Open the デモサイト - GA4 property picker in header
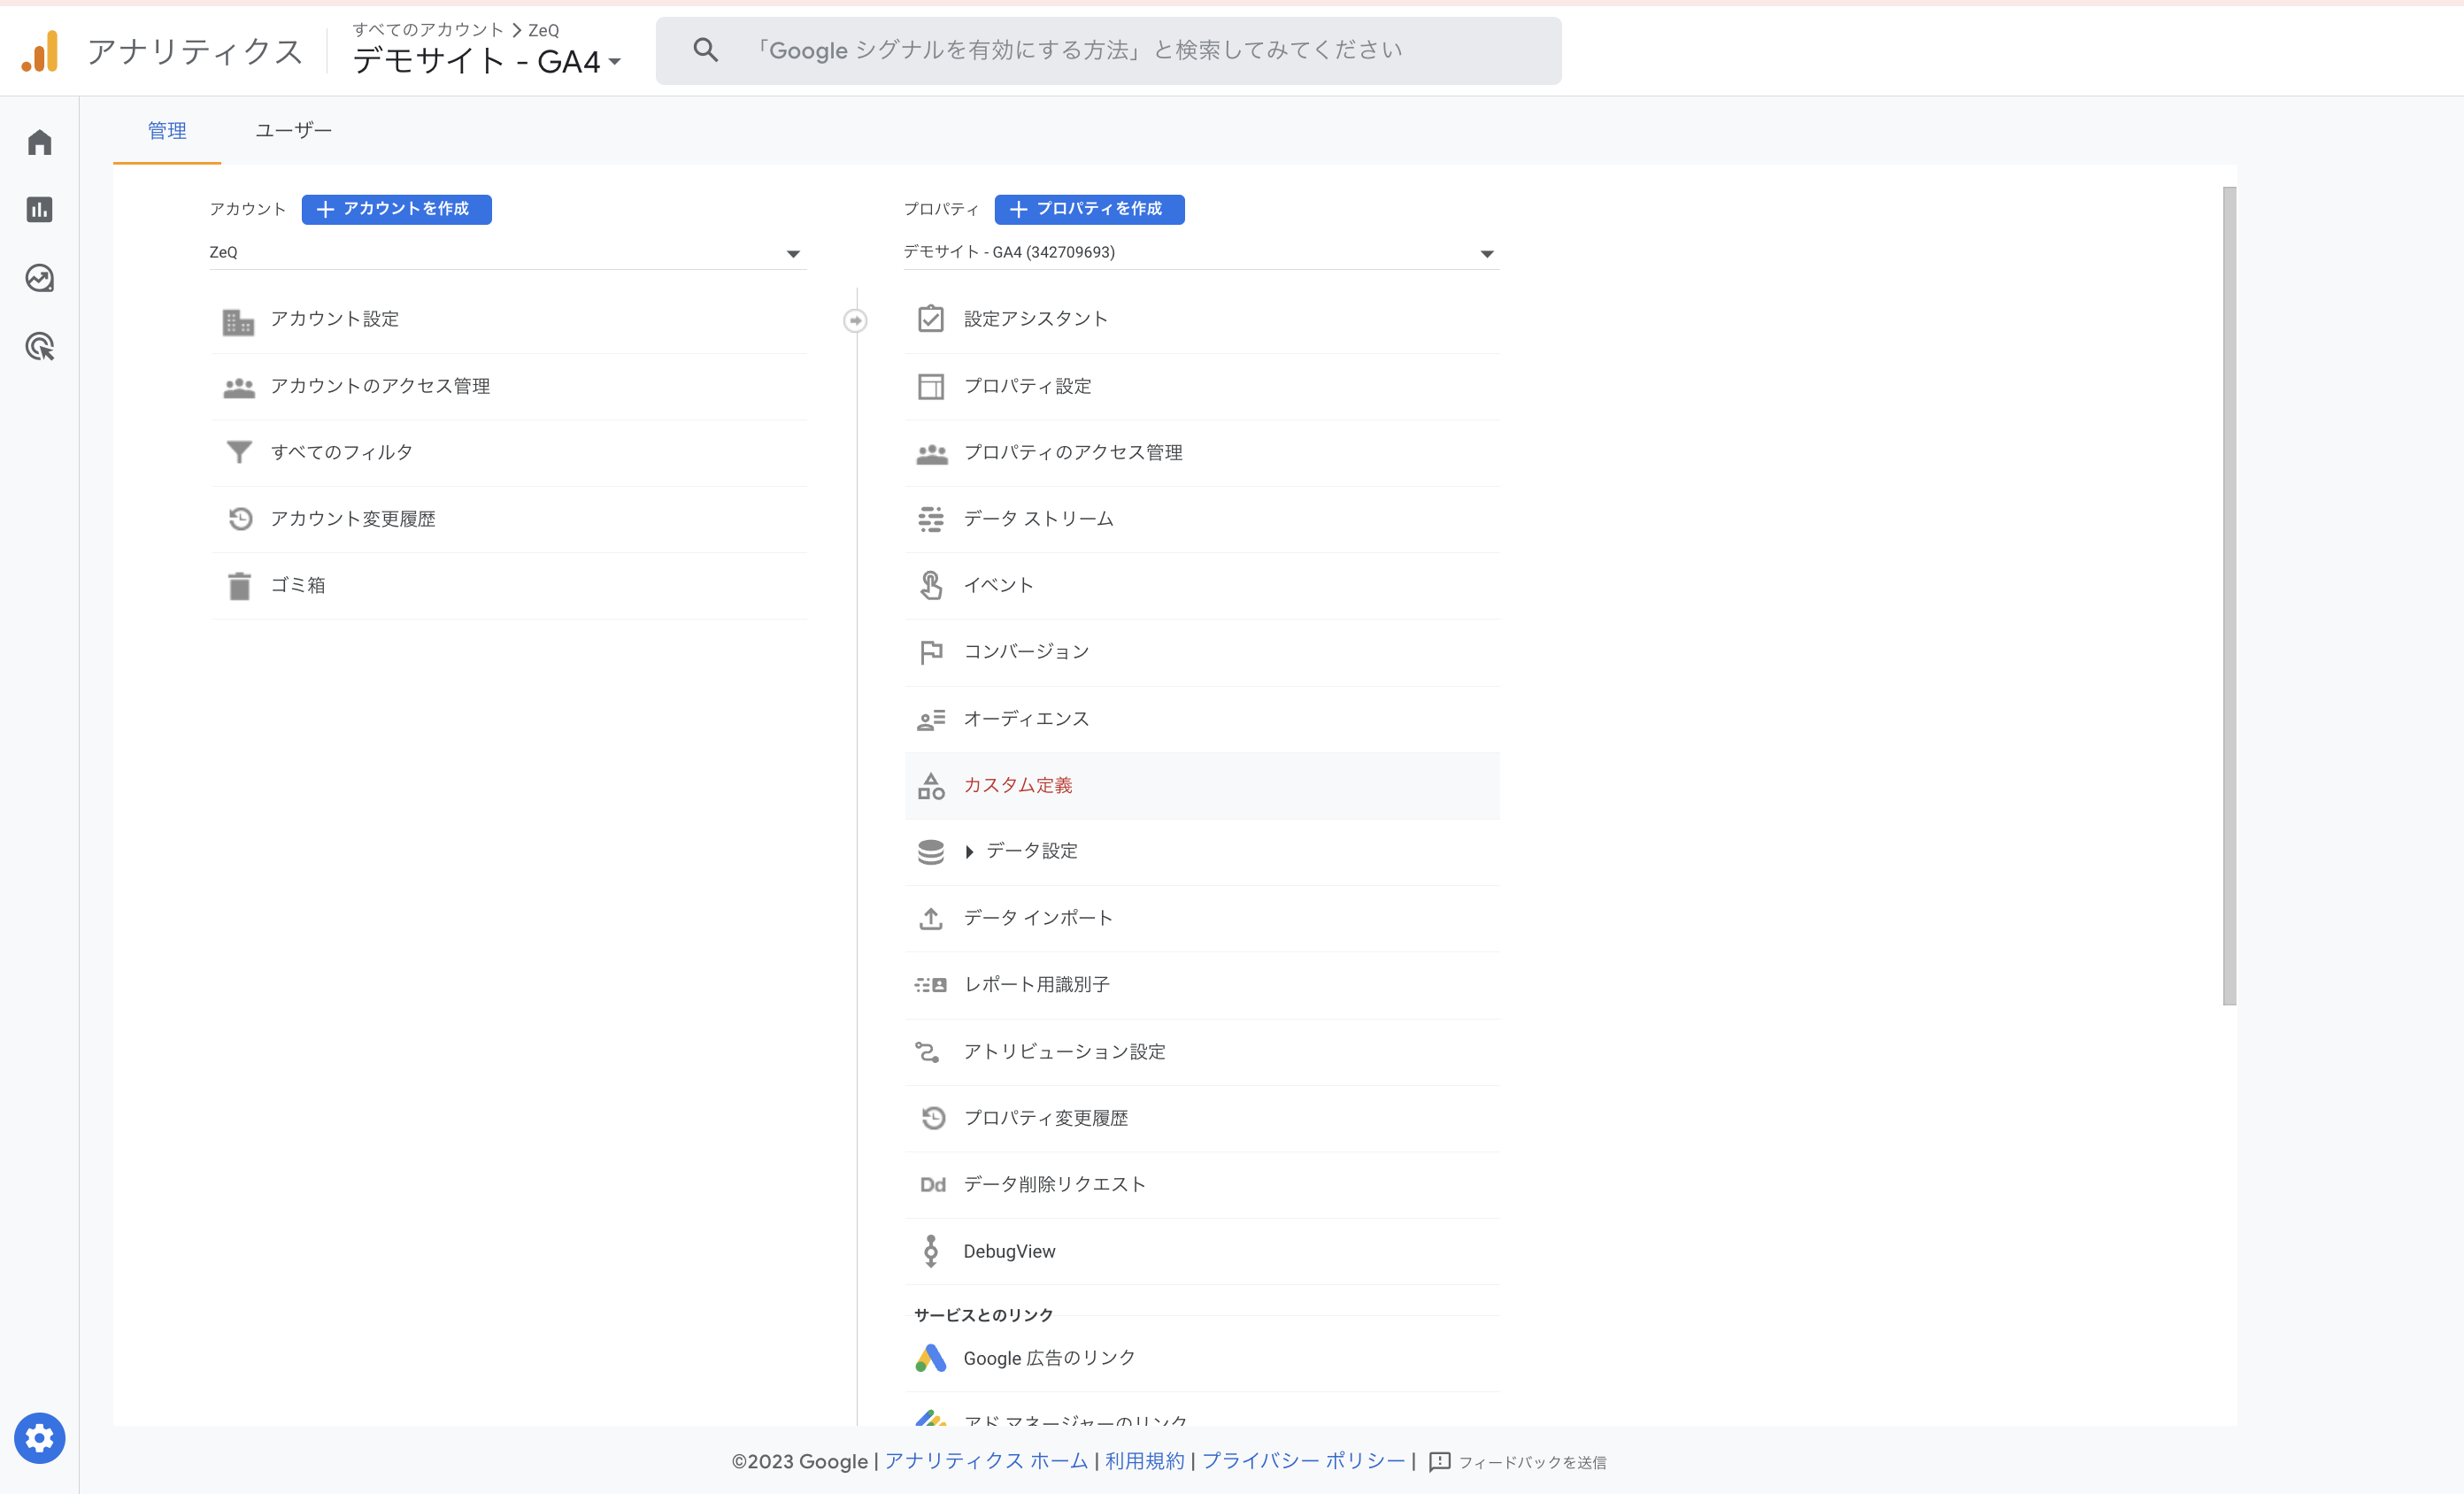2464x1494 pixels. pyautogui.click(x=487, y=61)
